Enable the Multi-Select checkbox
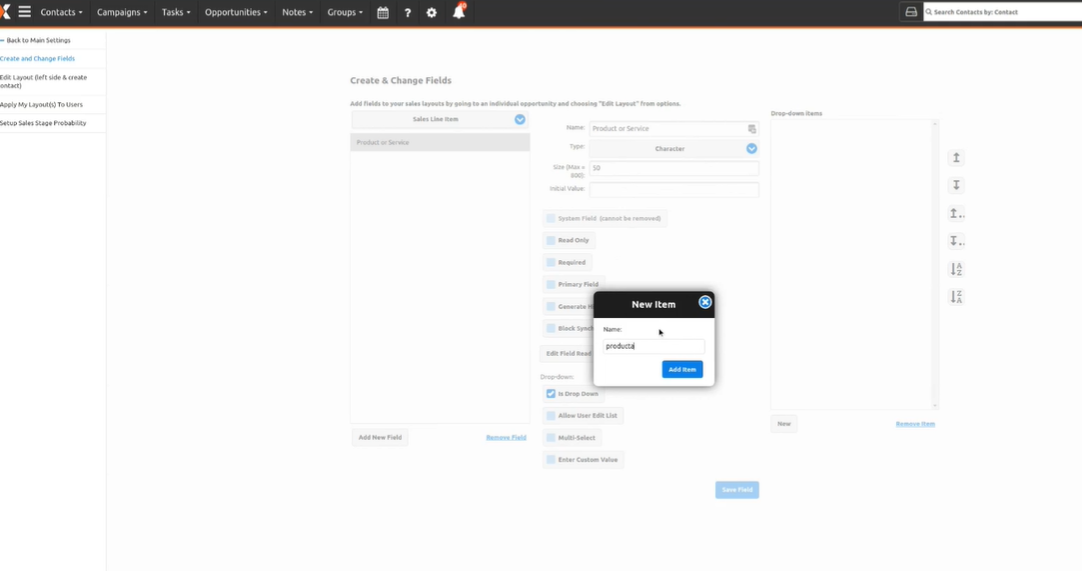 (x=551, y=438)
